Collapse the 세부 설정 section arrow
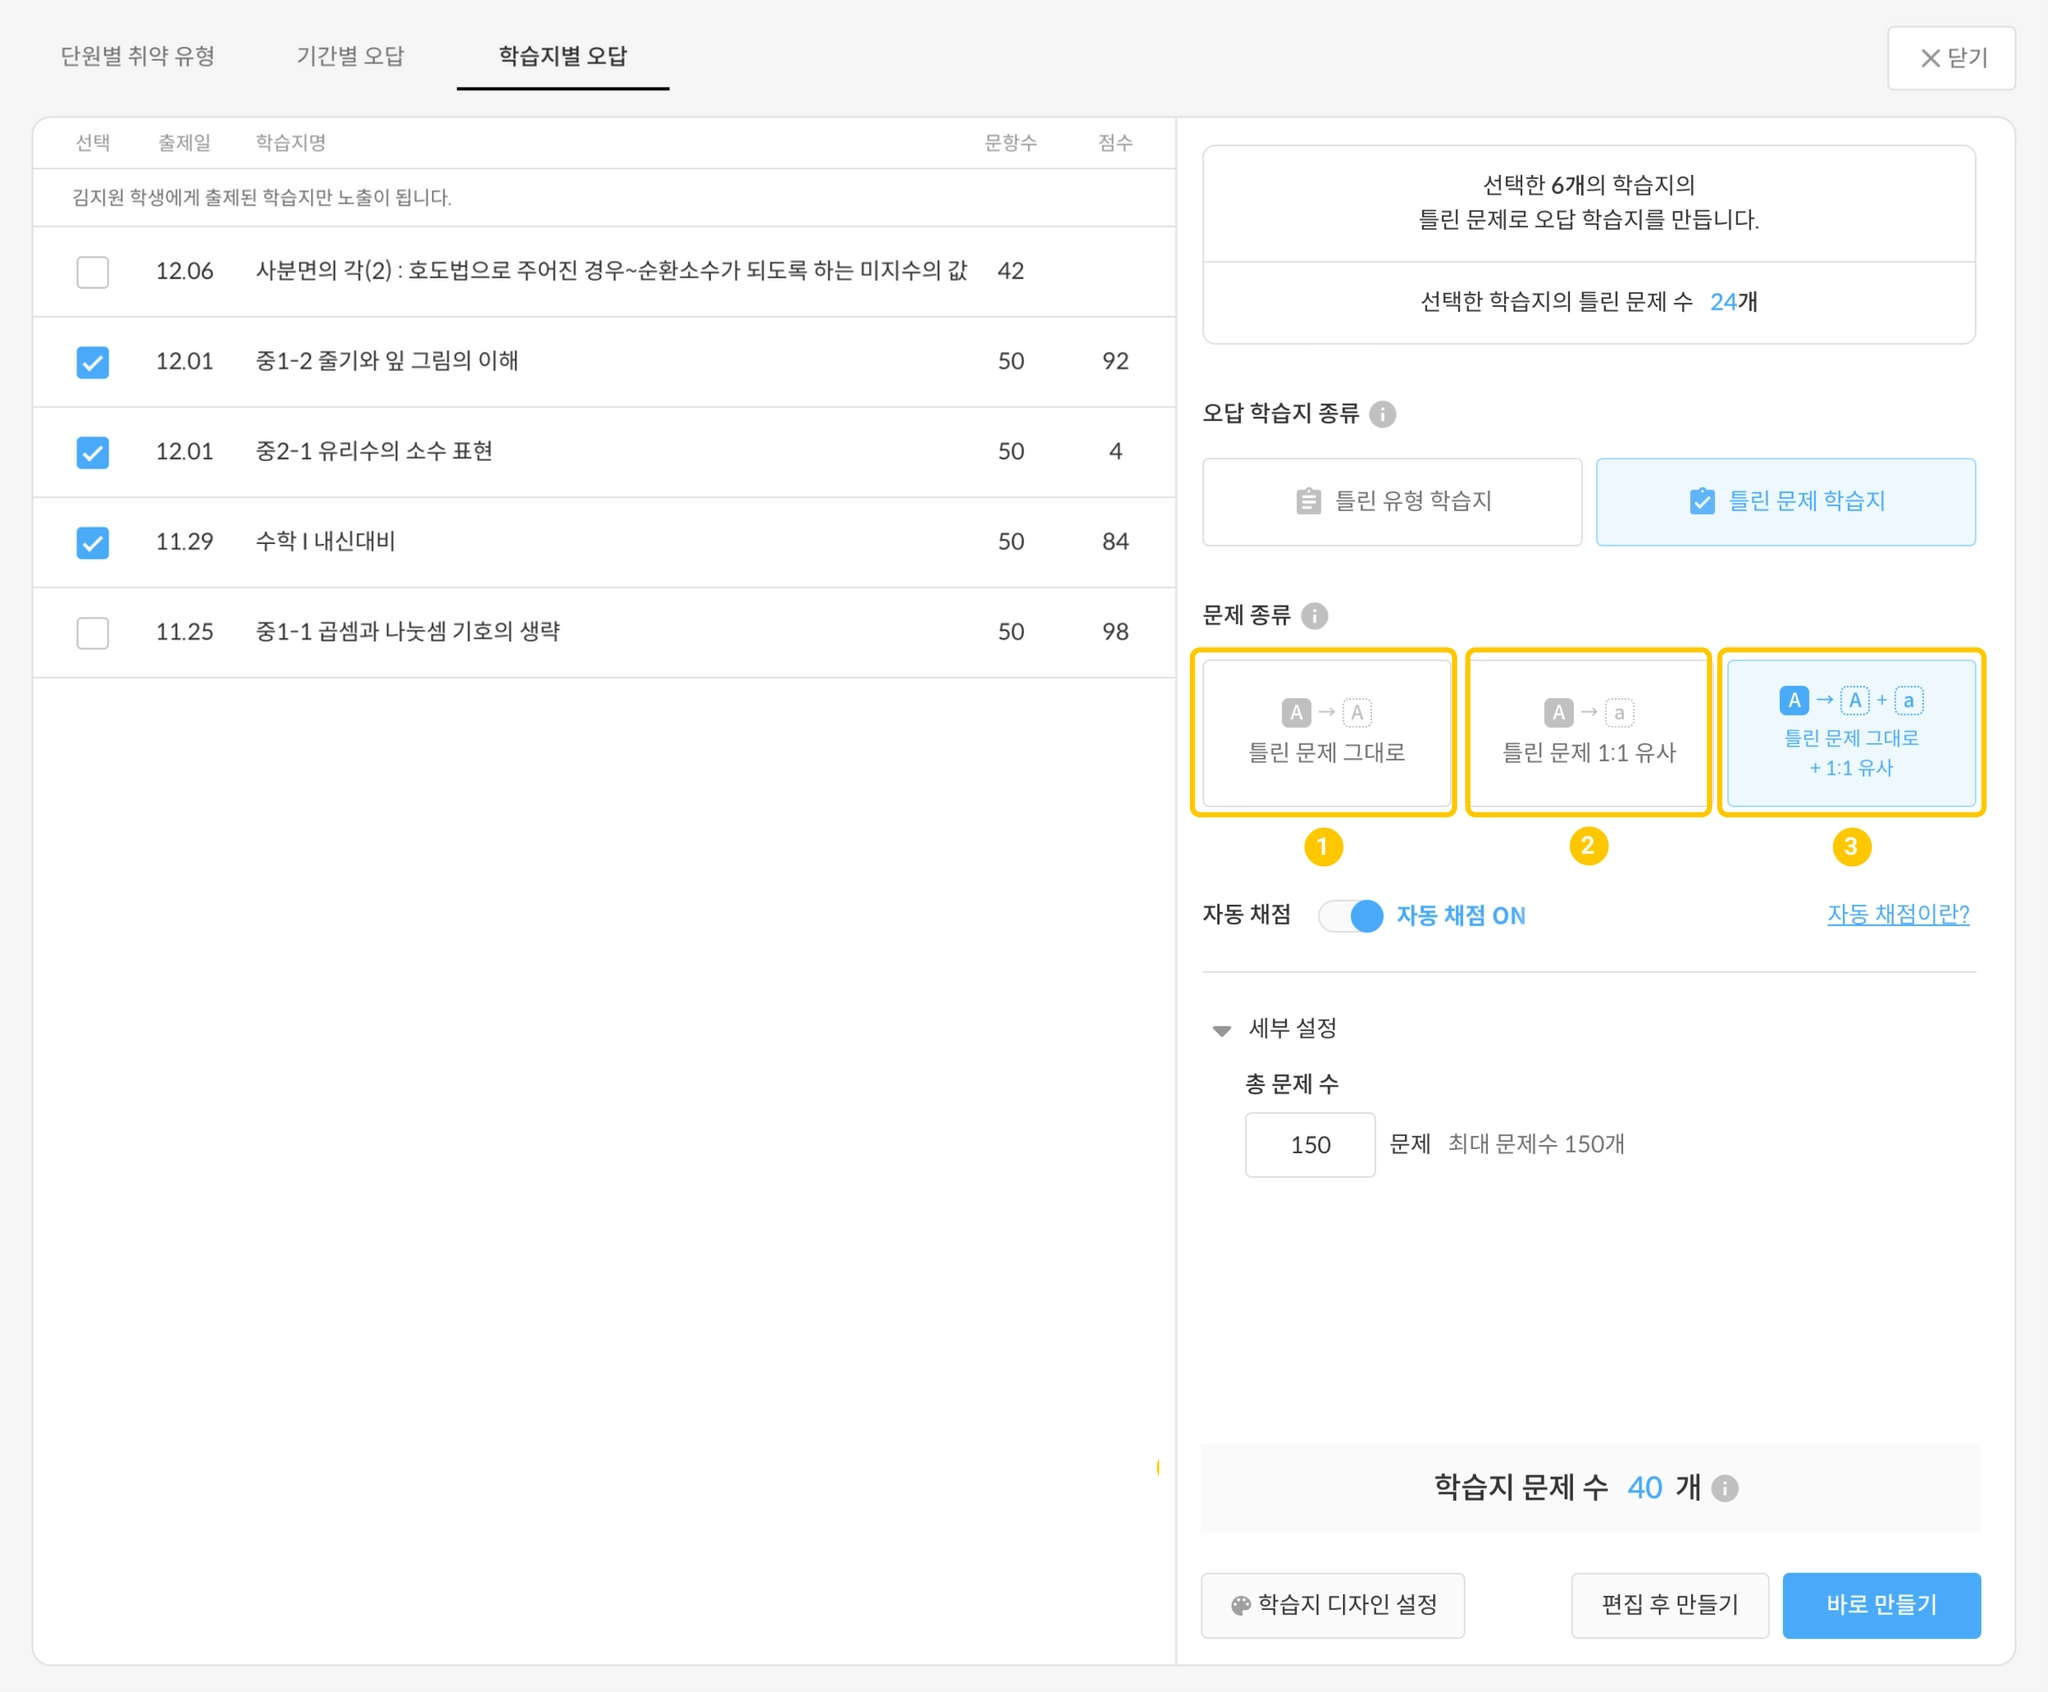 pyautogui.click(x=1221, y=1030)
